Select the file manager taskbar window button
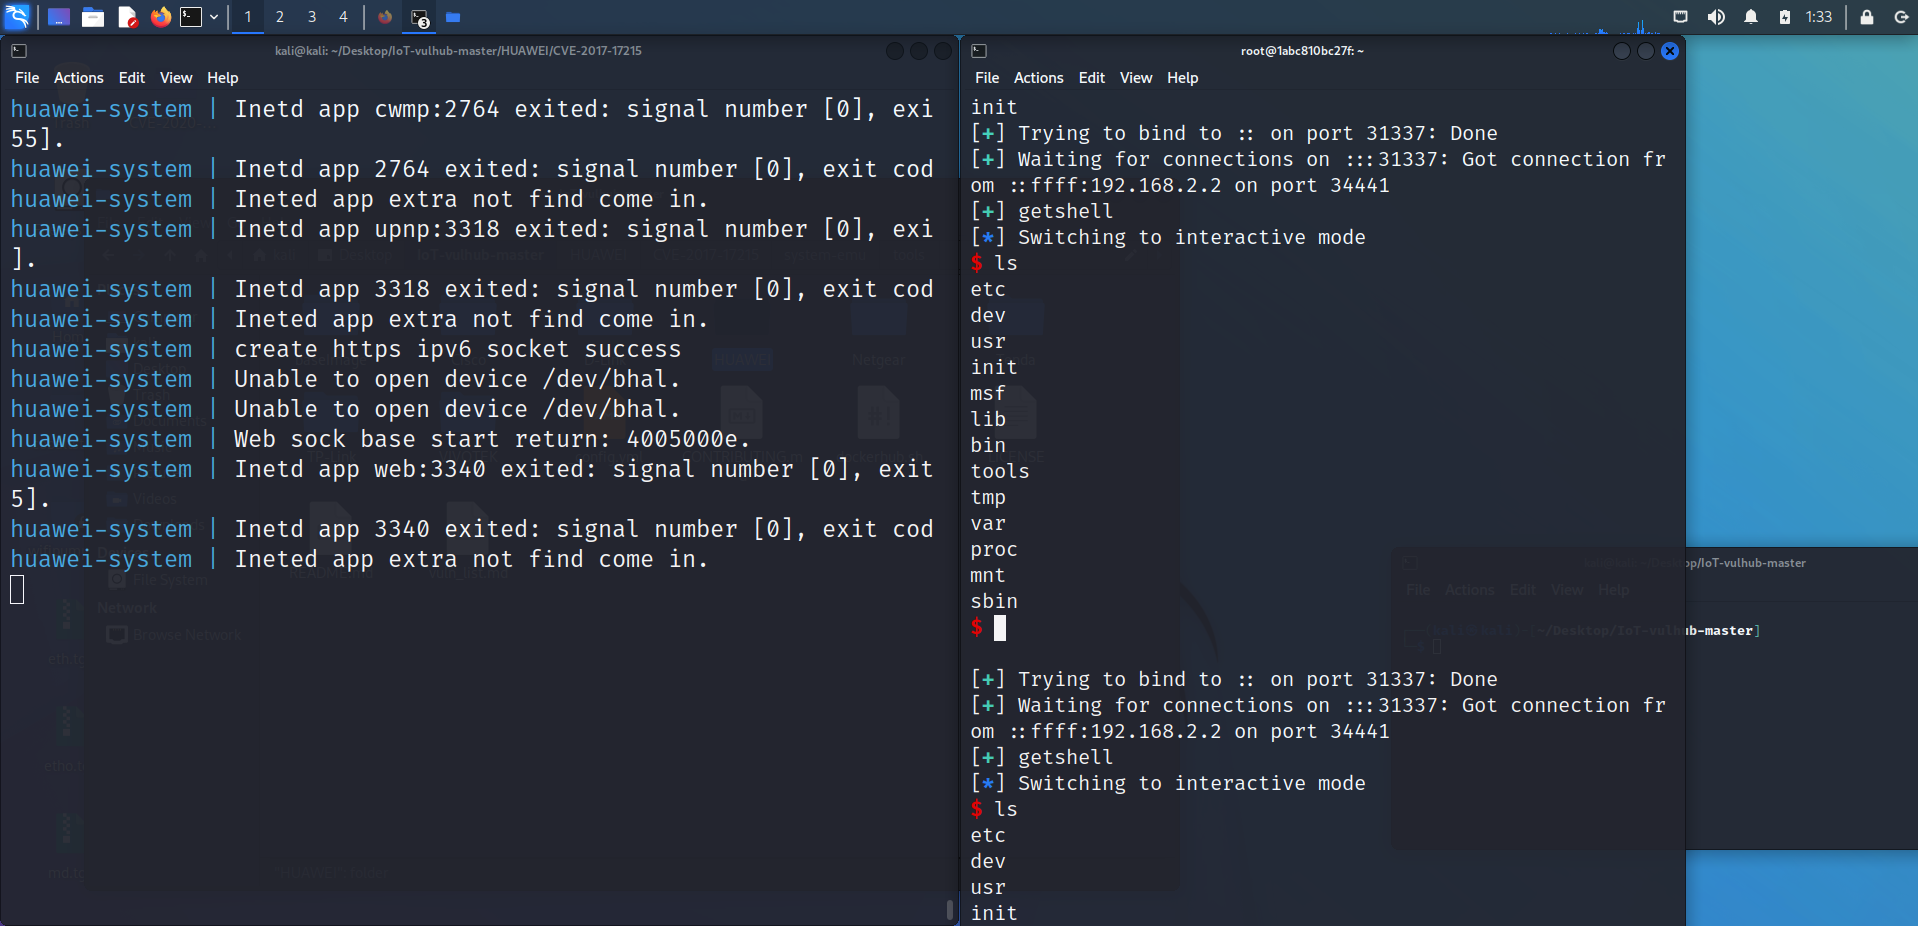Image resolution: width=1918 pixels, height=926 pixels. 453,17
